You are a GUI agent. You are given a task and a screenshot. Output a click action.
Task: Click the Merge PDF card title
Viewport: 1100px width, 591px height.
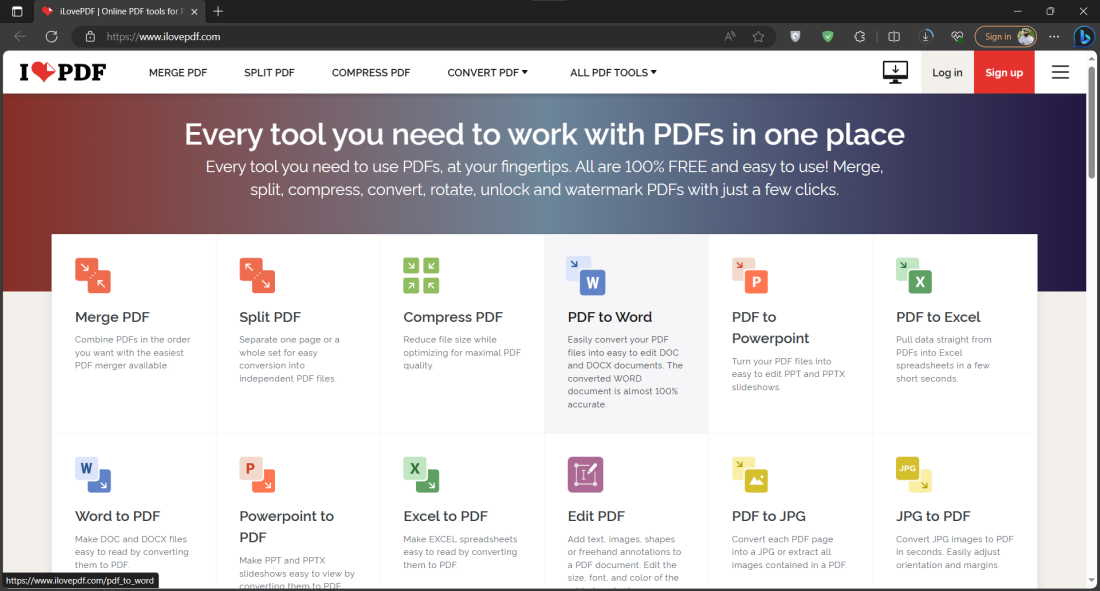pyautogui.click(x=112, y=317)
